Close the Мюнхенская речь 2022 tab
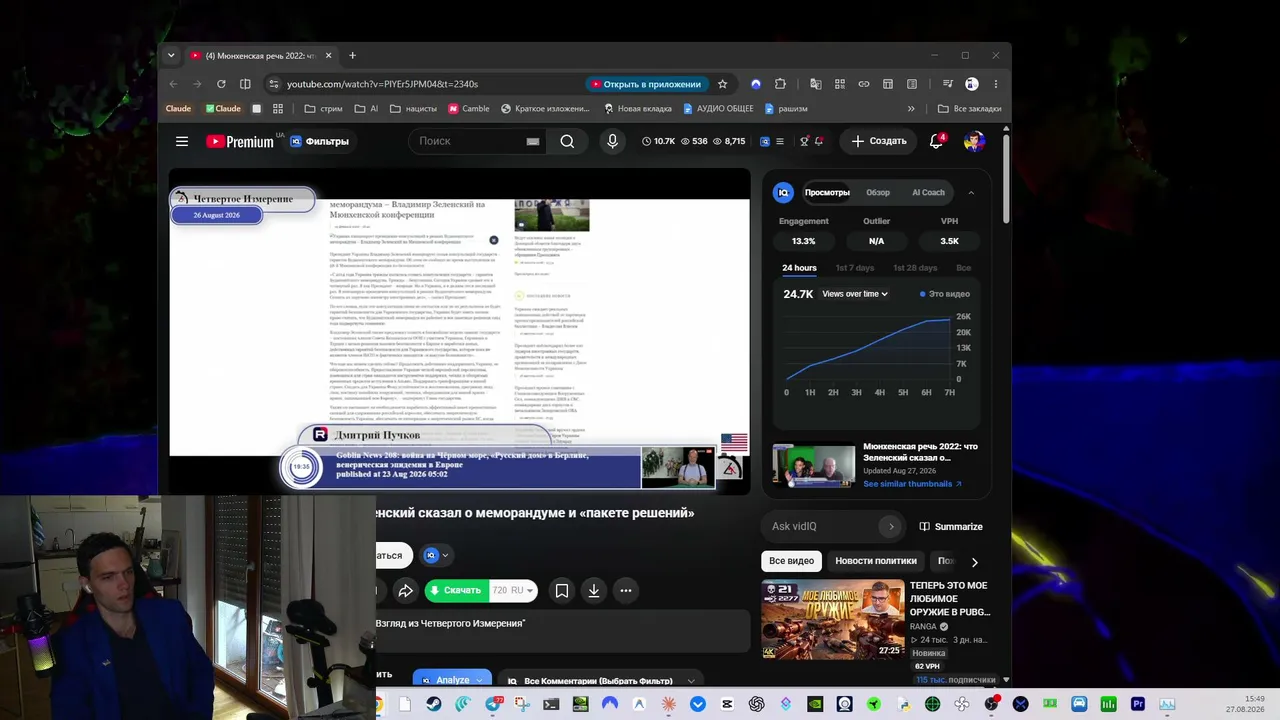 point(328,56)
